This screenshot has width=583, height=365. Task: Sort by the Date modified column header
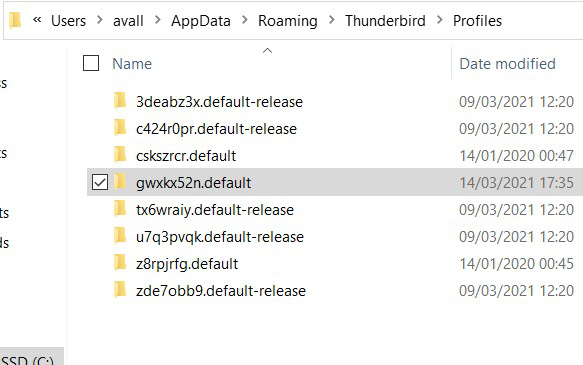pyautogui.click(x=508, y=64)
